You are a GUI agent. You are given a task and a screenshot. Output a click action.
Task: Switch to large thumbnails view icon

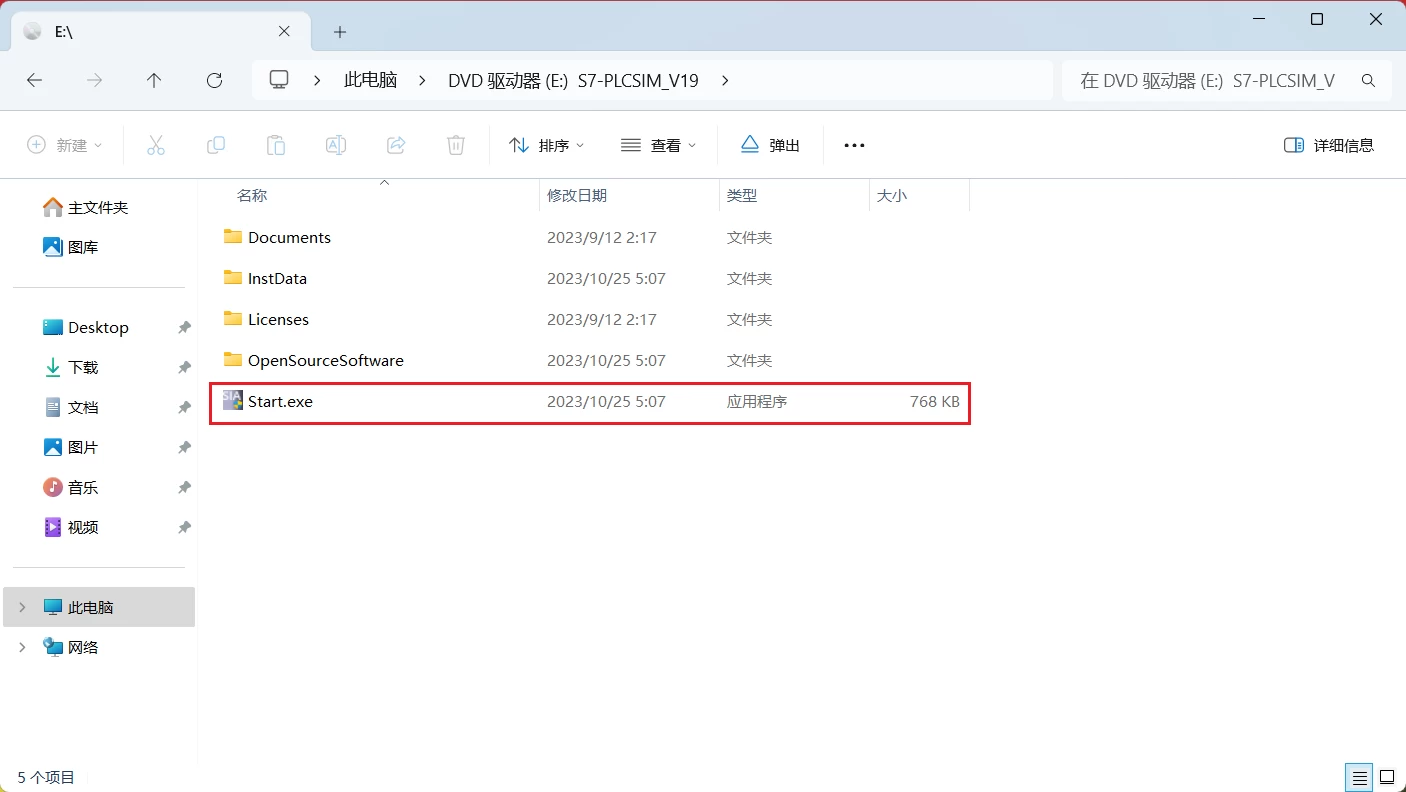pos(1387,777)
